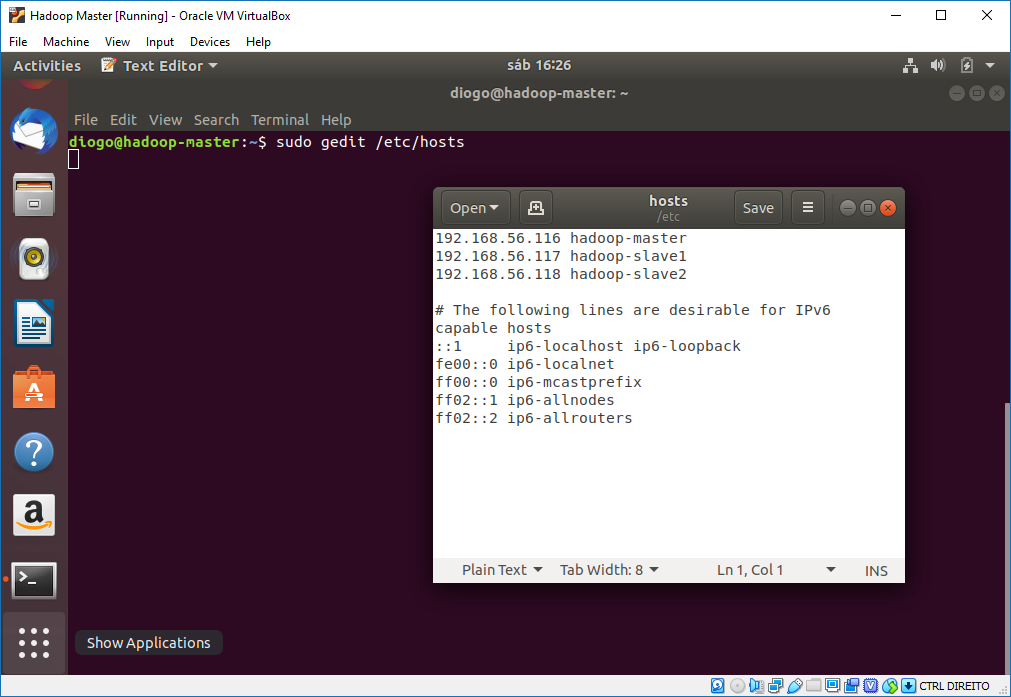The width and height of the screenshot is (1011, 697).
Task: Save the hosts file with the Save button
Action: [x=757, y=207]
